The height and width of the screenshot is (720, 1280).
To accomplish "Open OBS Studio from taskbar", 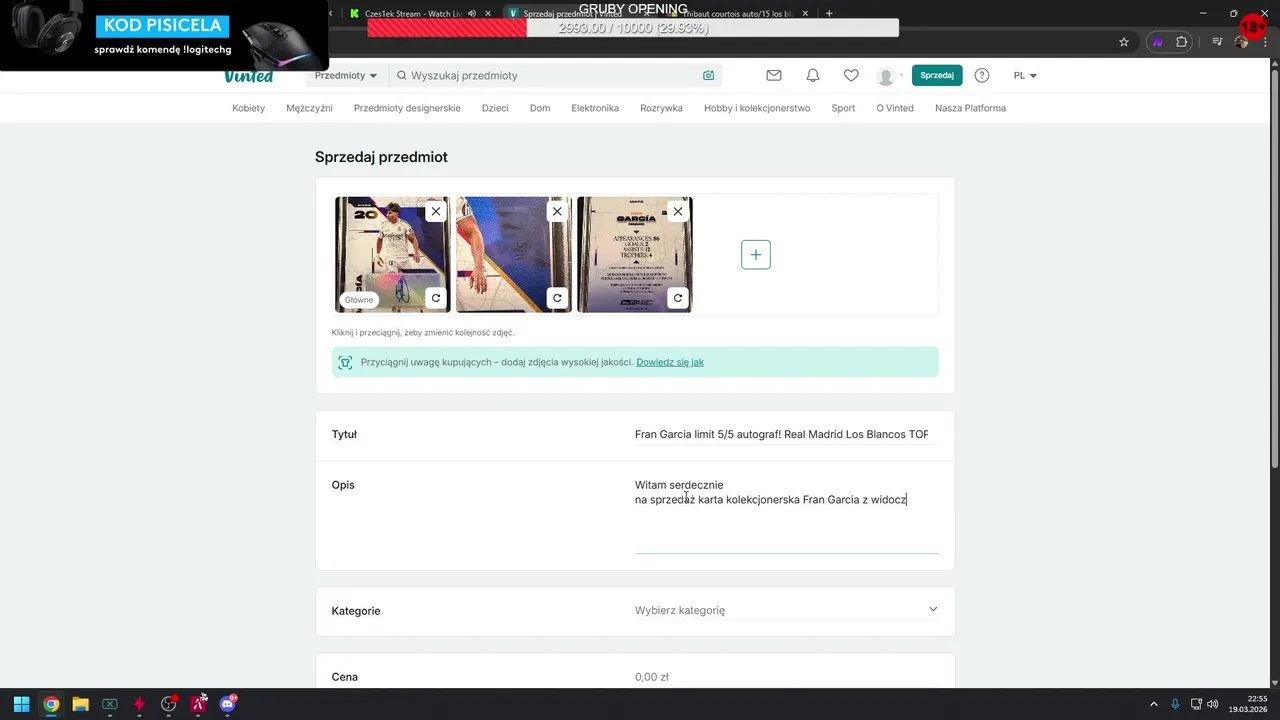I will (x=168, y=704).
